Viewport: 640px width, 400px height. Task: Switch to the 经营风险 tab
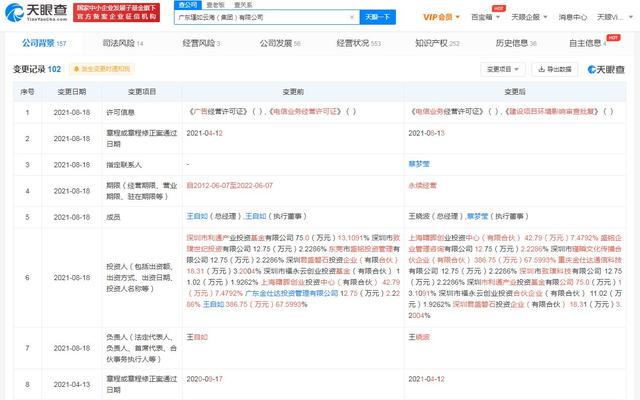click(201, 43)
